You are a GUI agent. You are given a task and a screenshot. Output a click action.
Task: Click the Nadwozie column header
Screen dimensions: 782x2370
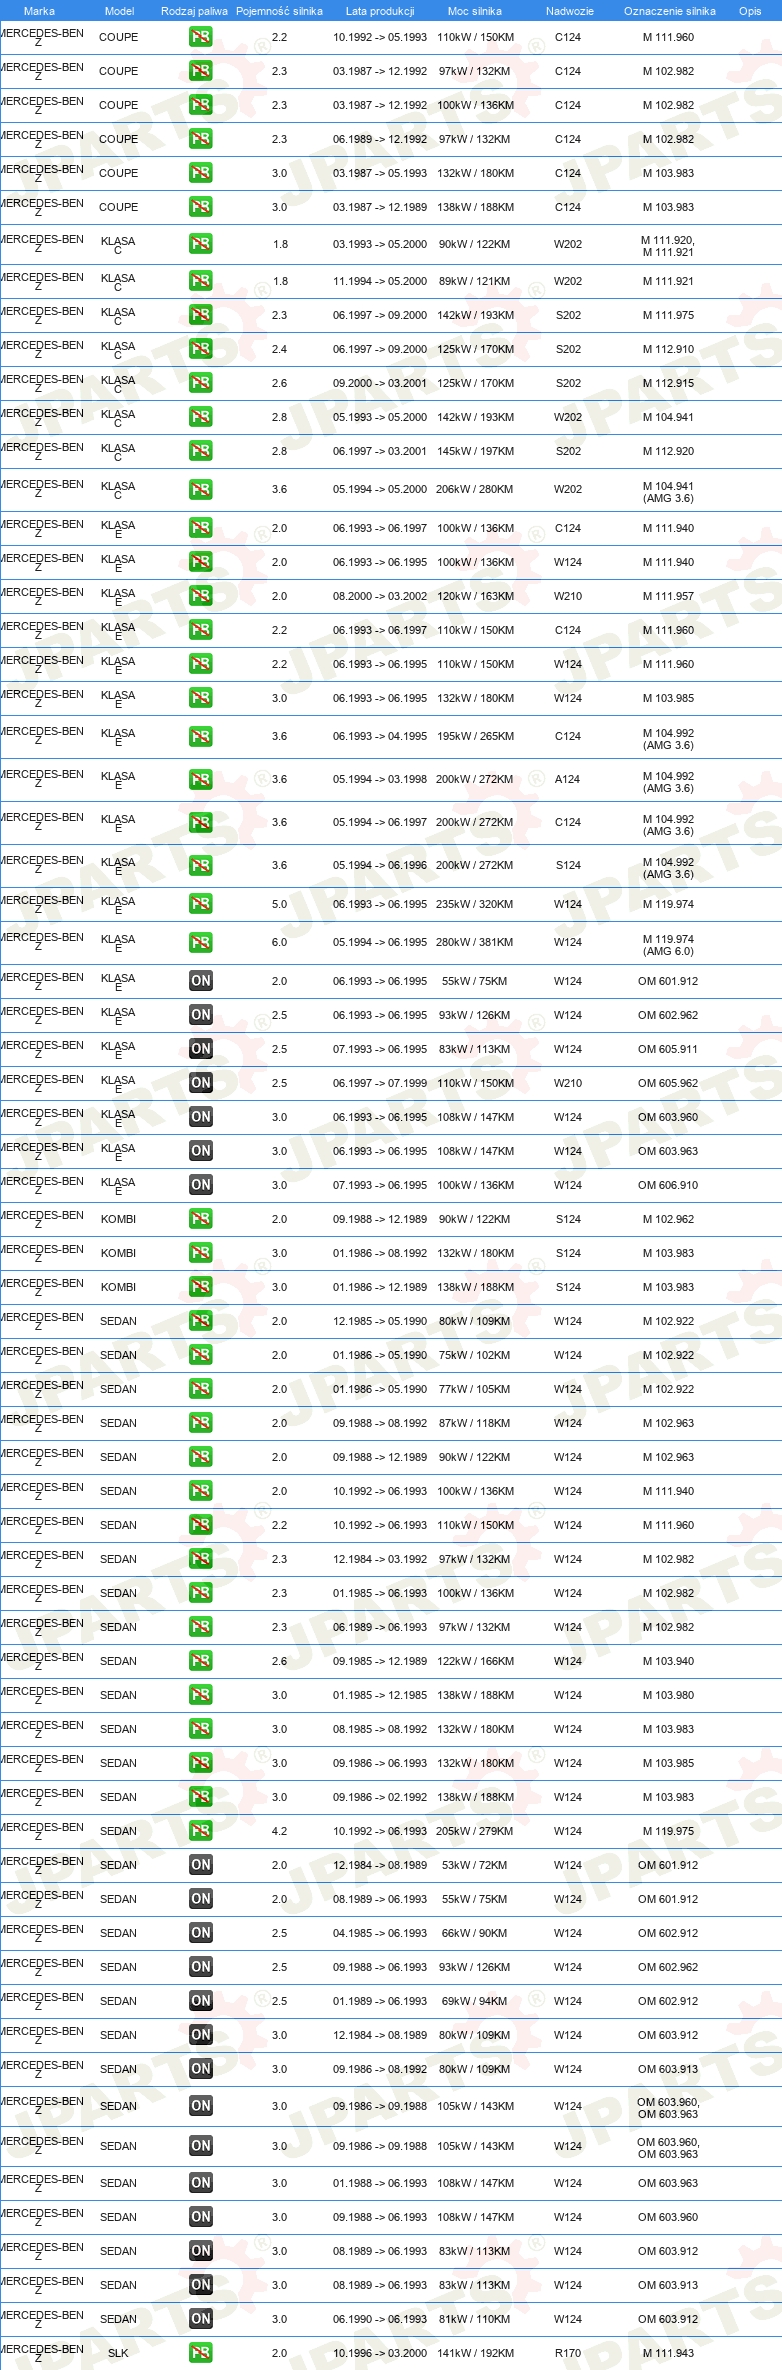(570, 11)
